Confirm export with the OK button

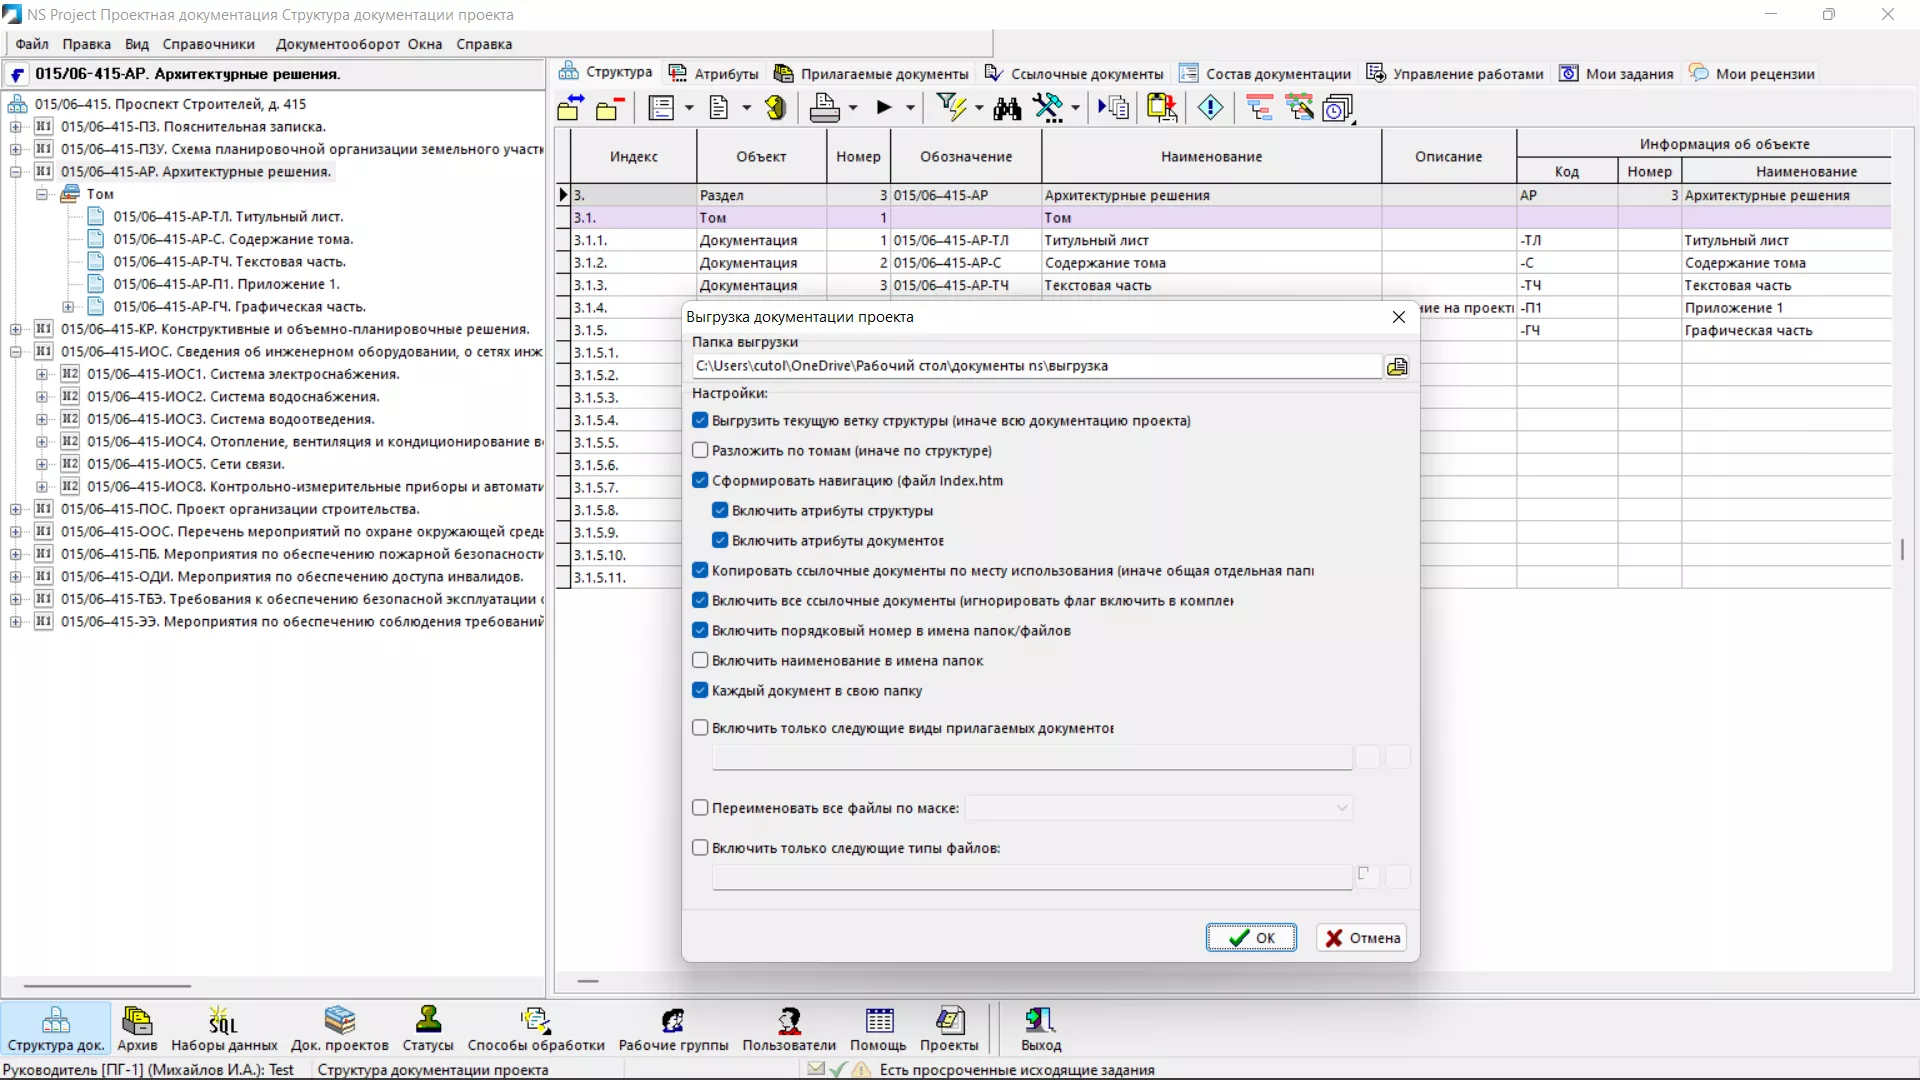(1251, 938)
